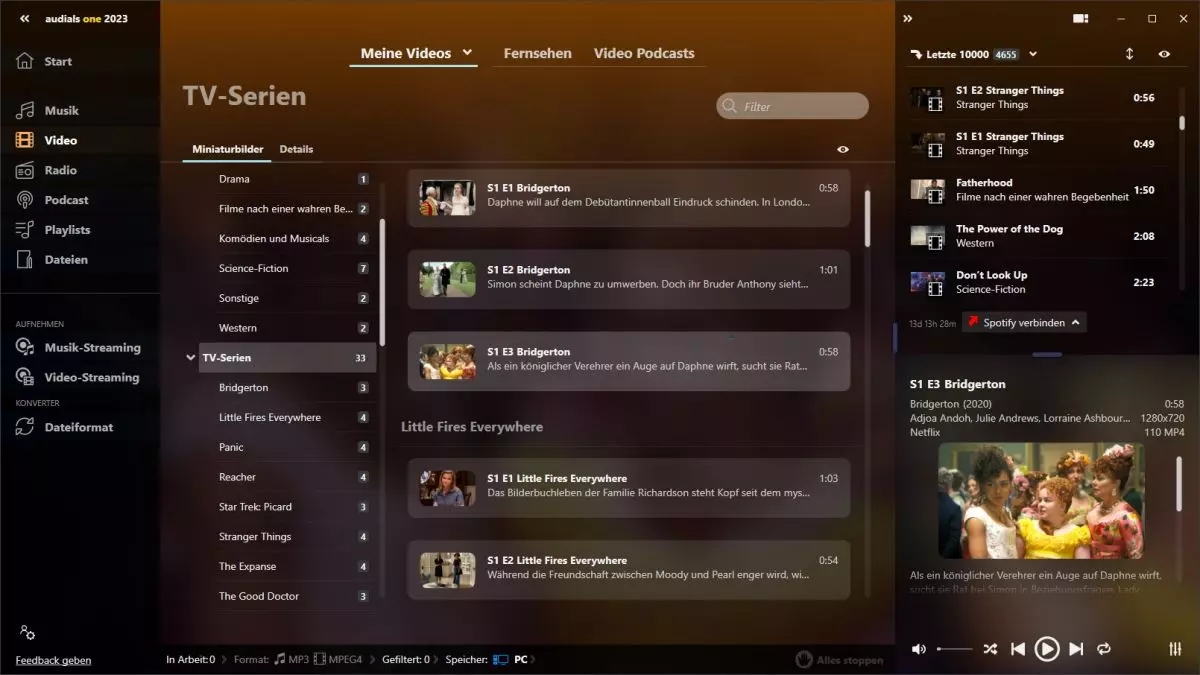
Task: Switch to Fernsehen tab
Action: tap(538, 53)
